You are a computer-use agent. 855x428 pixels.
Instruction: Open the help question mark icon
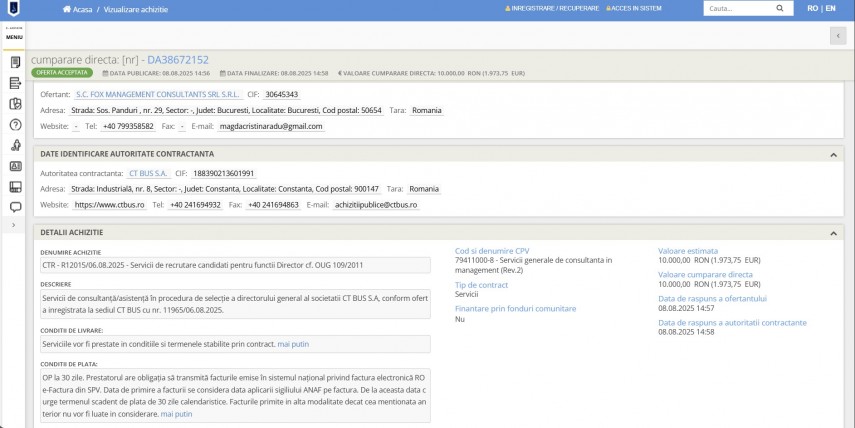tap(15, 124)
